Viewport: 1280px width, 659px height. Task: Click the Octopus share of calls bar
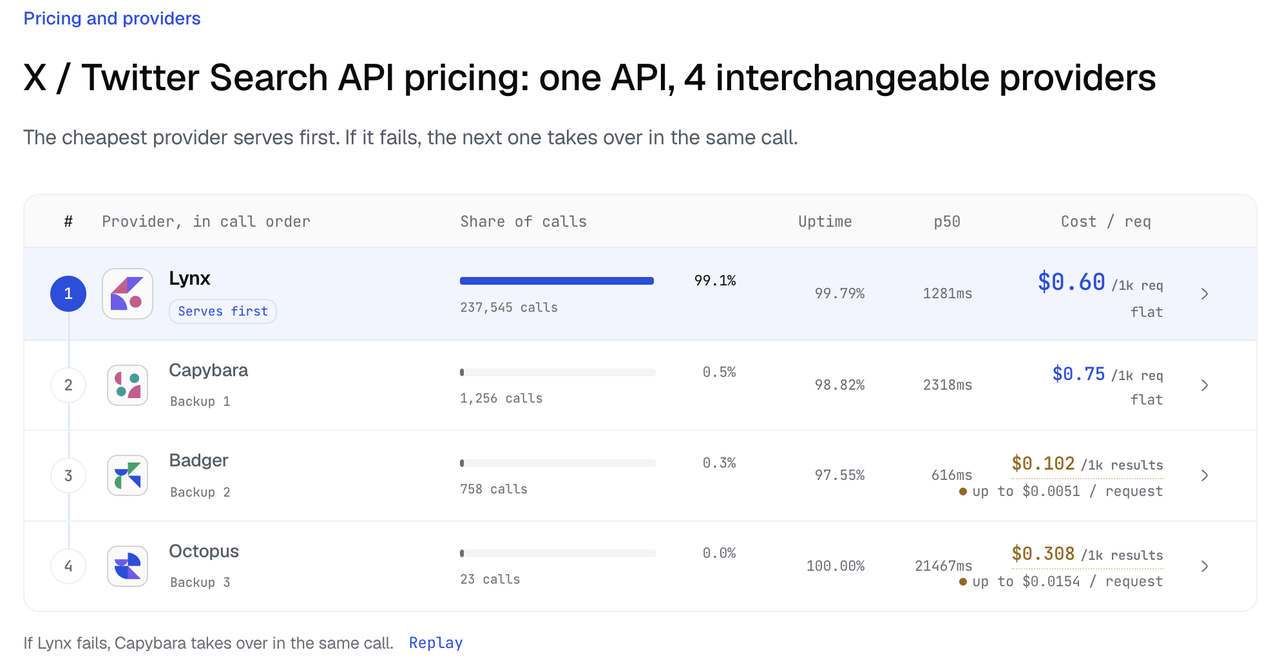coord(558,553)
